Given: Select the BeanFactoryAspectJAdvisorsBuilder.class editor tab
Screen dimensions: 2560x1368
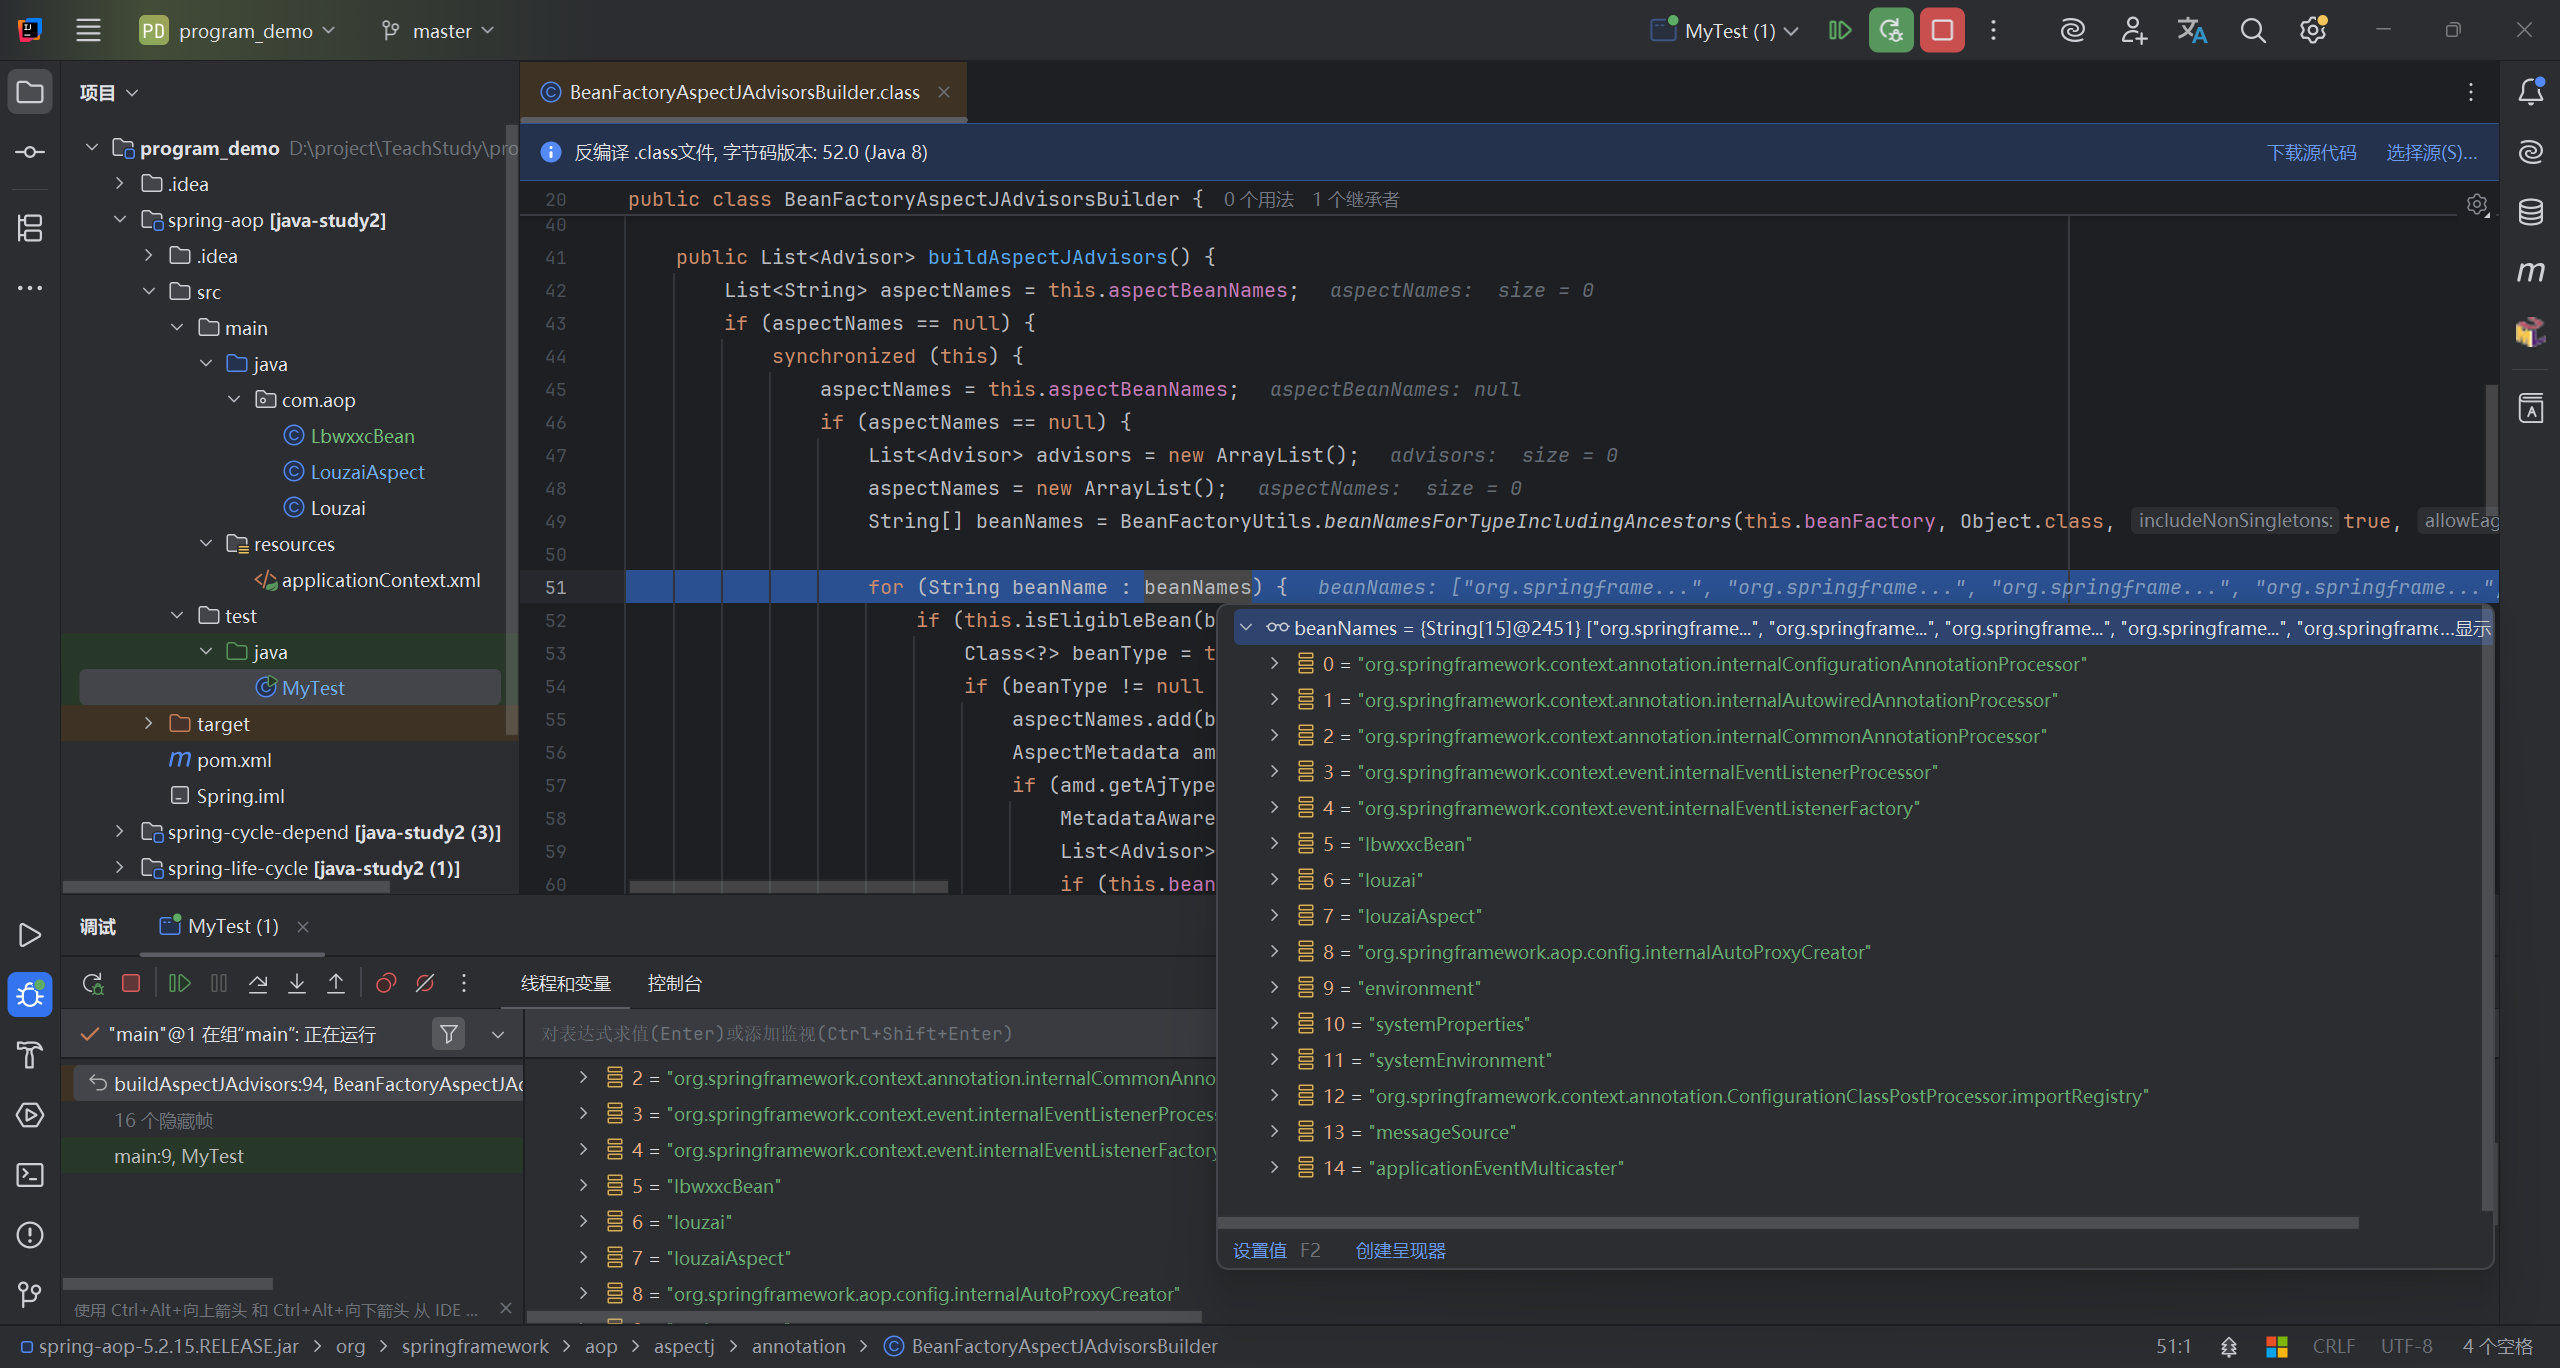Looking at the screenshot, I should coord(744,92).
